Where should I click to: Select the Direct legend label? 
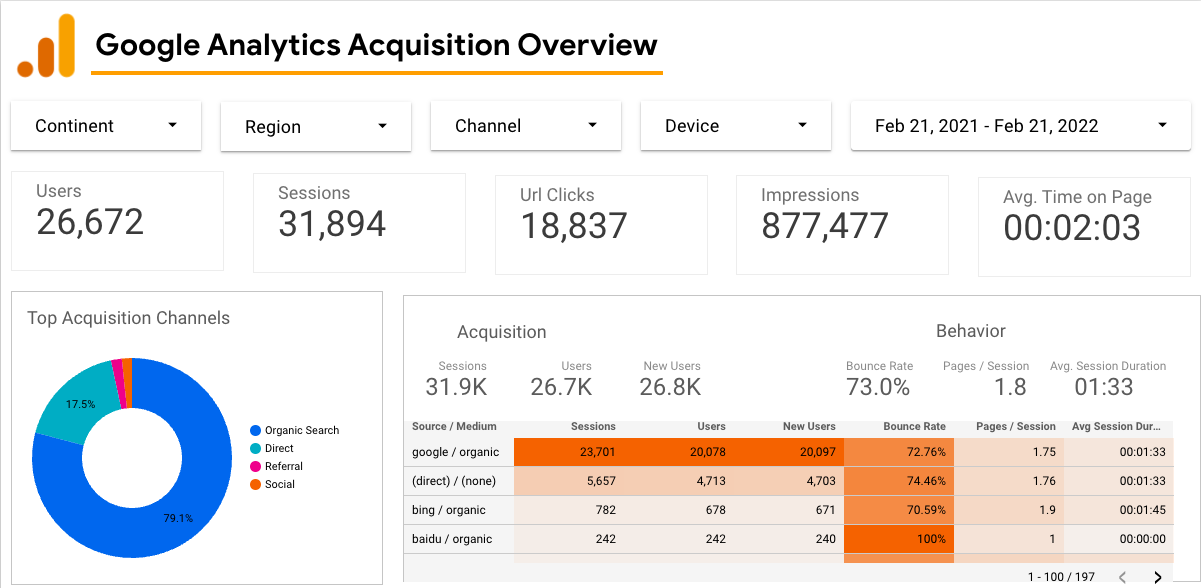coord(280,449)
